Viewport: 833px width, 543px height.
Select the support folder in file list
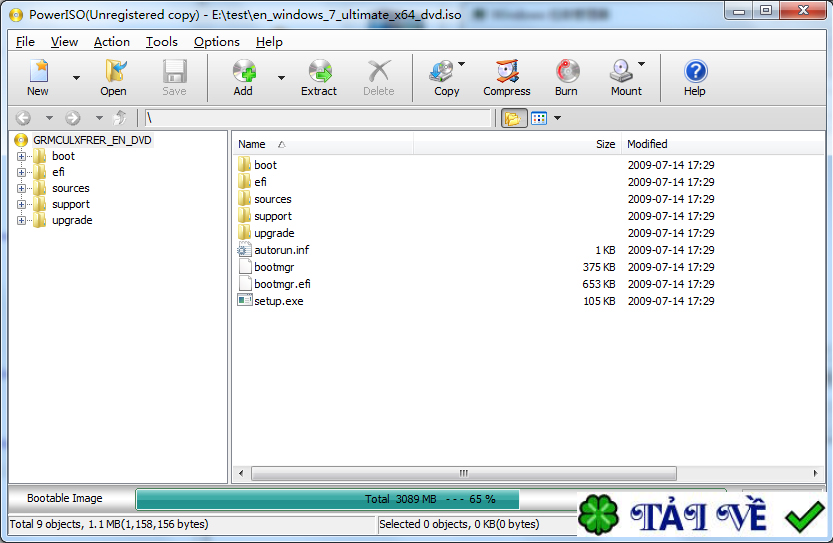click(x=273, y=216)
